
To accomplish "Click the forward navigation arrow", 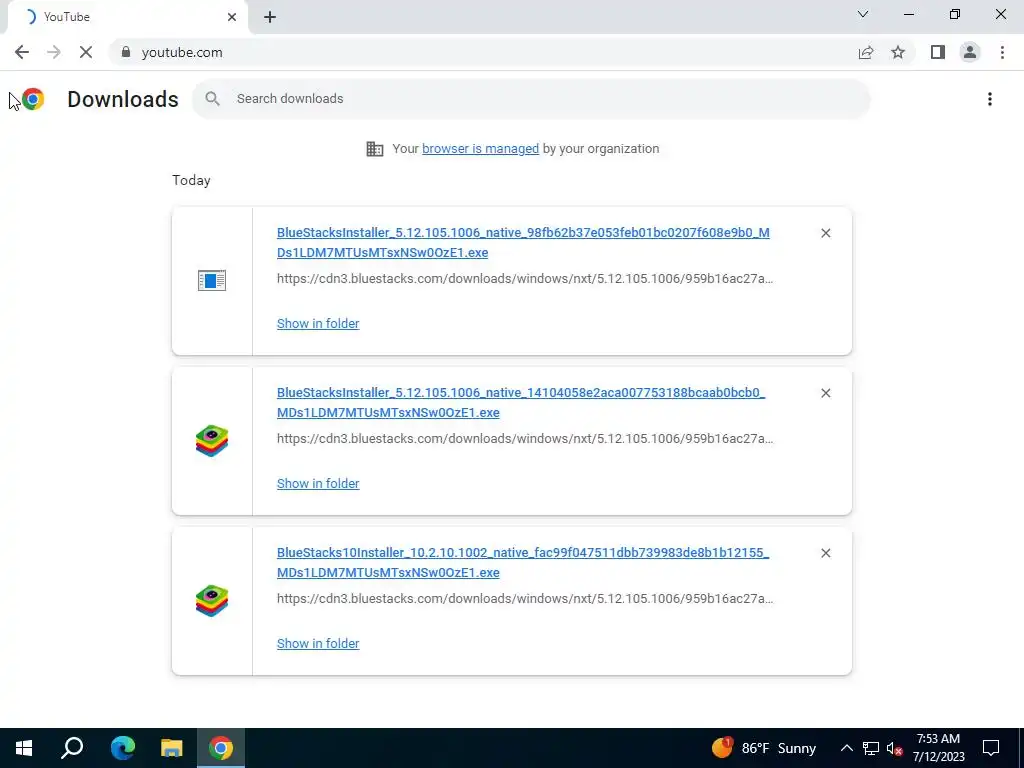I will (54, 52).
